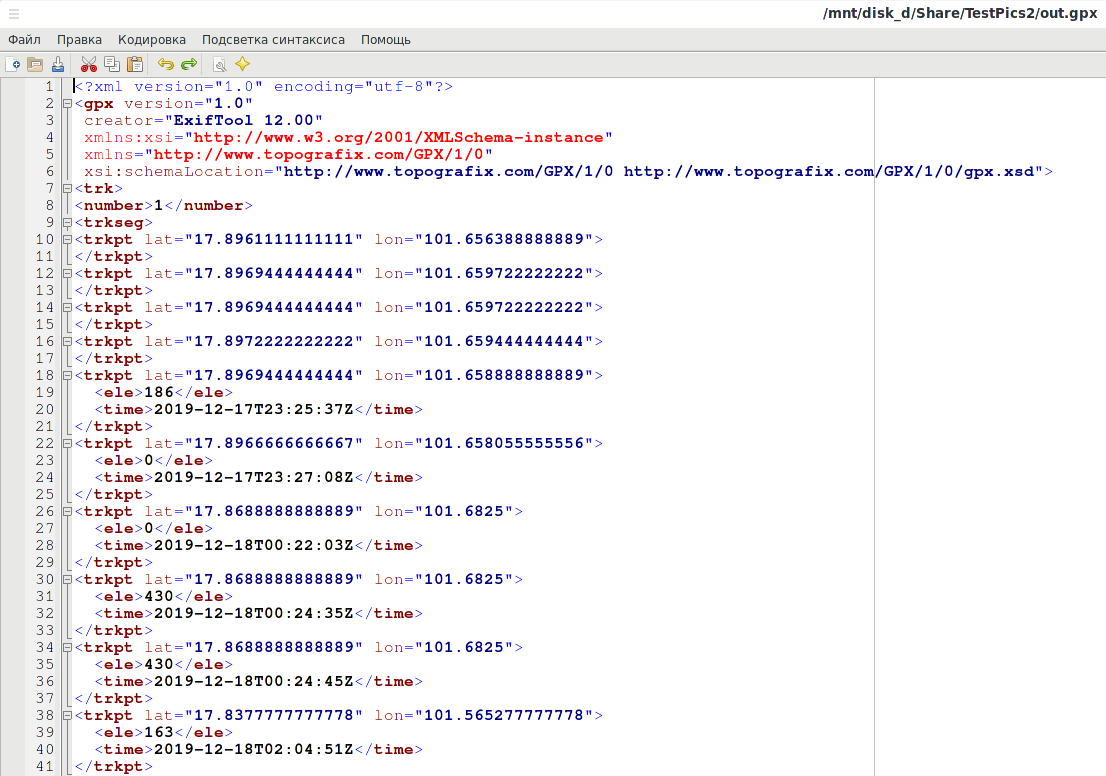Screen dimensions: 1106x776
Task: Open the Подсветка синтаксиса menu
Action: [x=273, y=40]
